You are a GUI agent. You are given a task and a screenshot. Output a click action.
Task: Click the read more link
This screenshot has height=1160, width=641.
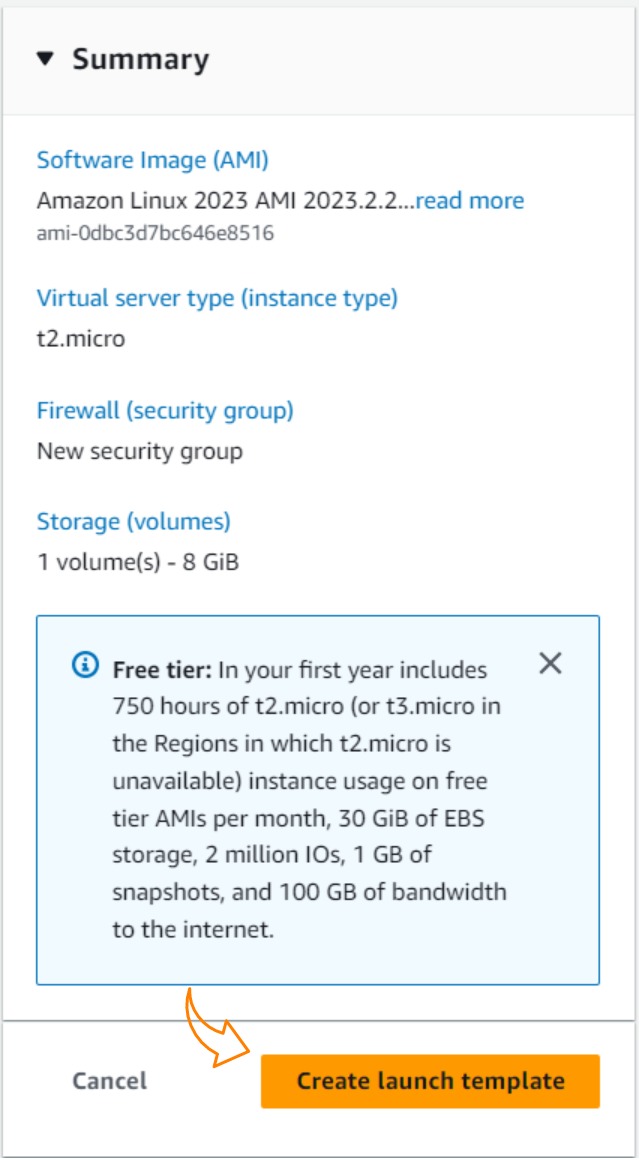point(469,201)
